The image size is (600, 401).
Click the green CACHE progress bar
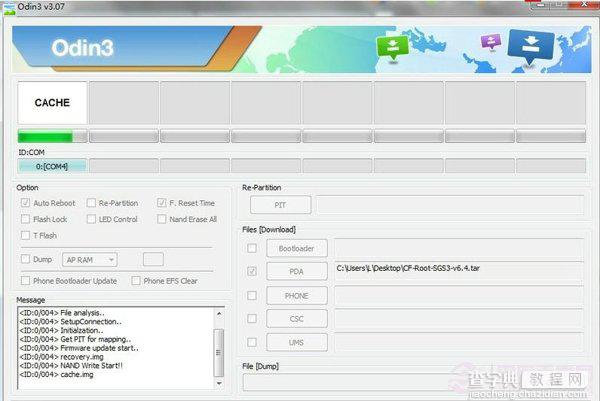(52, 136)
